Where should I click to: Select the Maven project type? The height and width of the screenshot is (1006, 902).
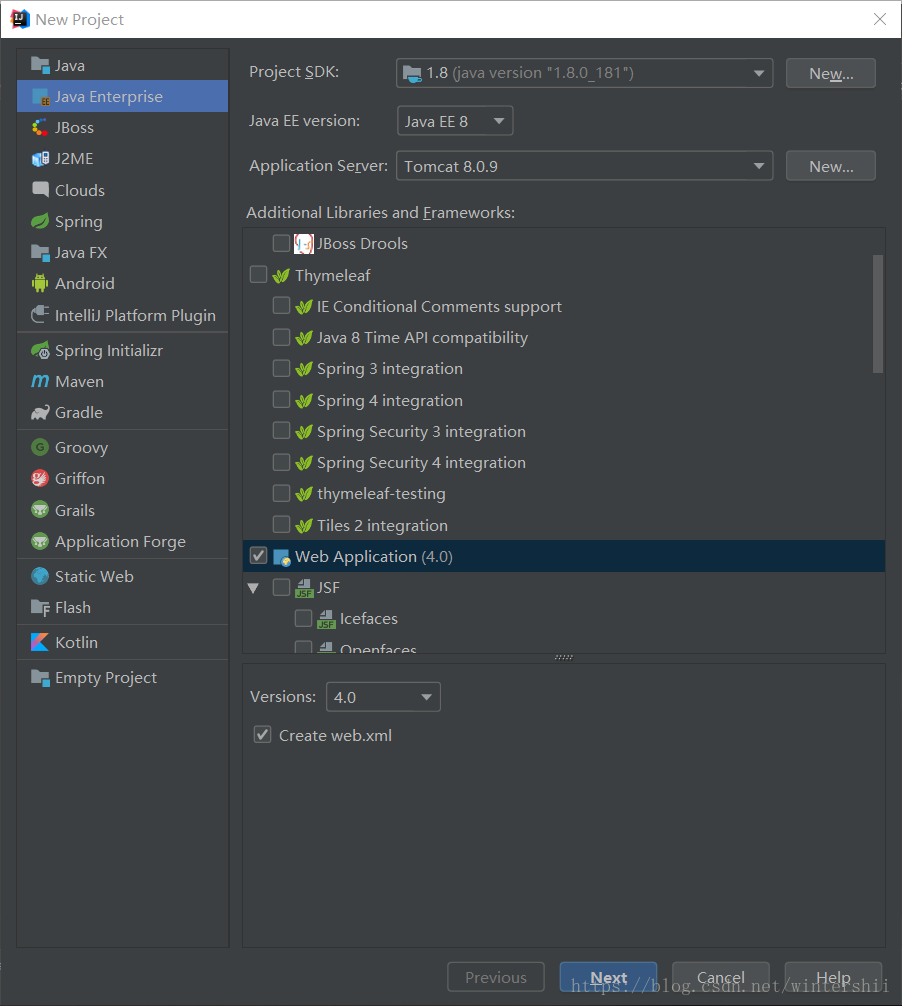pos(123,381)
